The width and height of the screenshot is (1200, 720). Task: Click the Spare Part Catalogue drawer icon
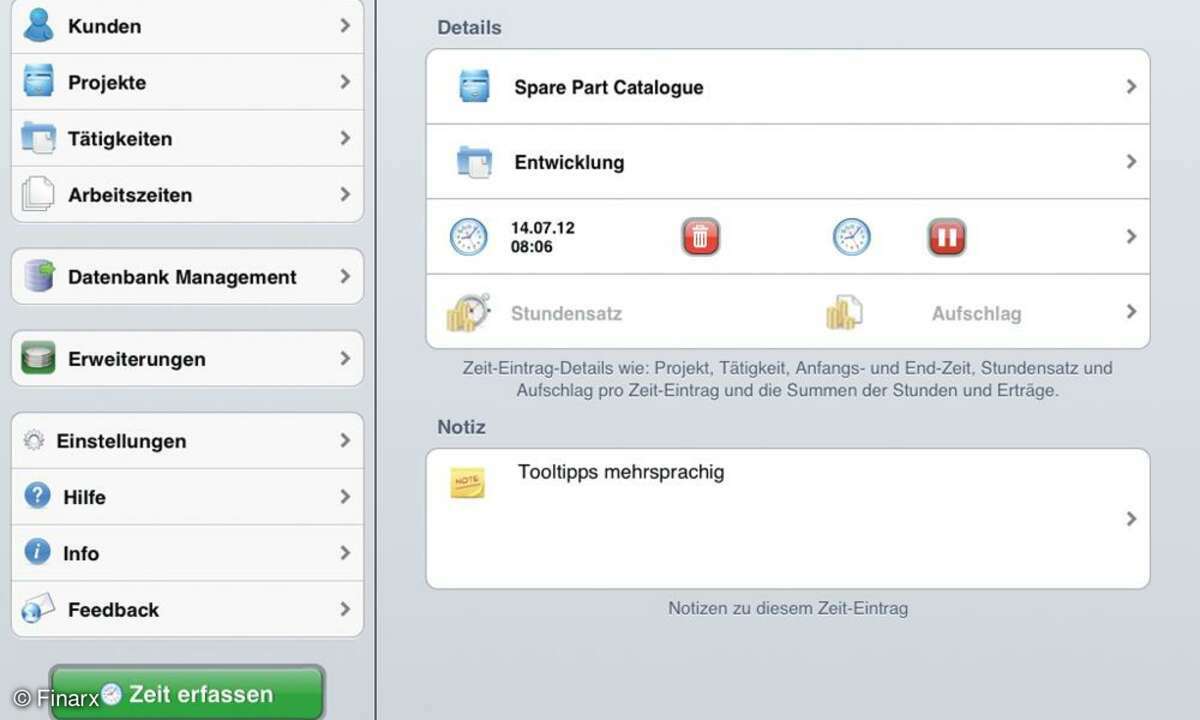[474, 86]
